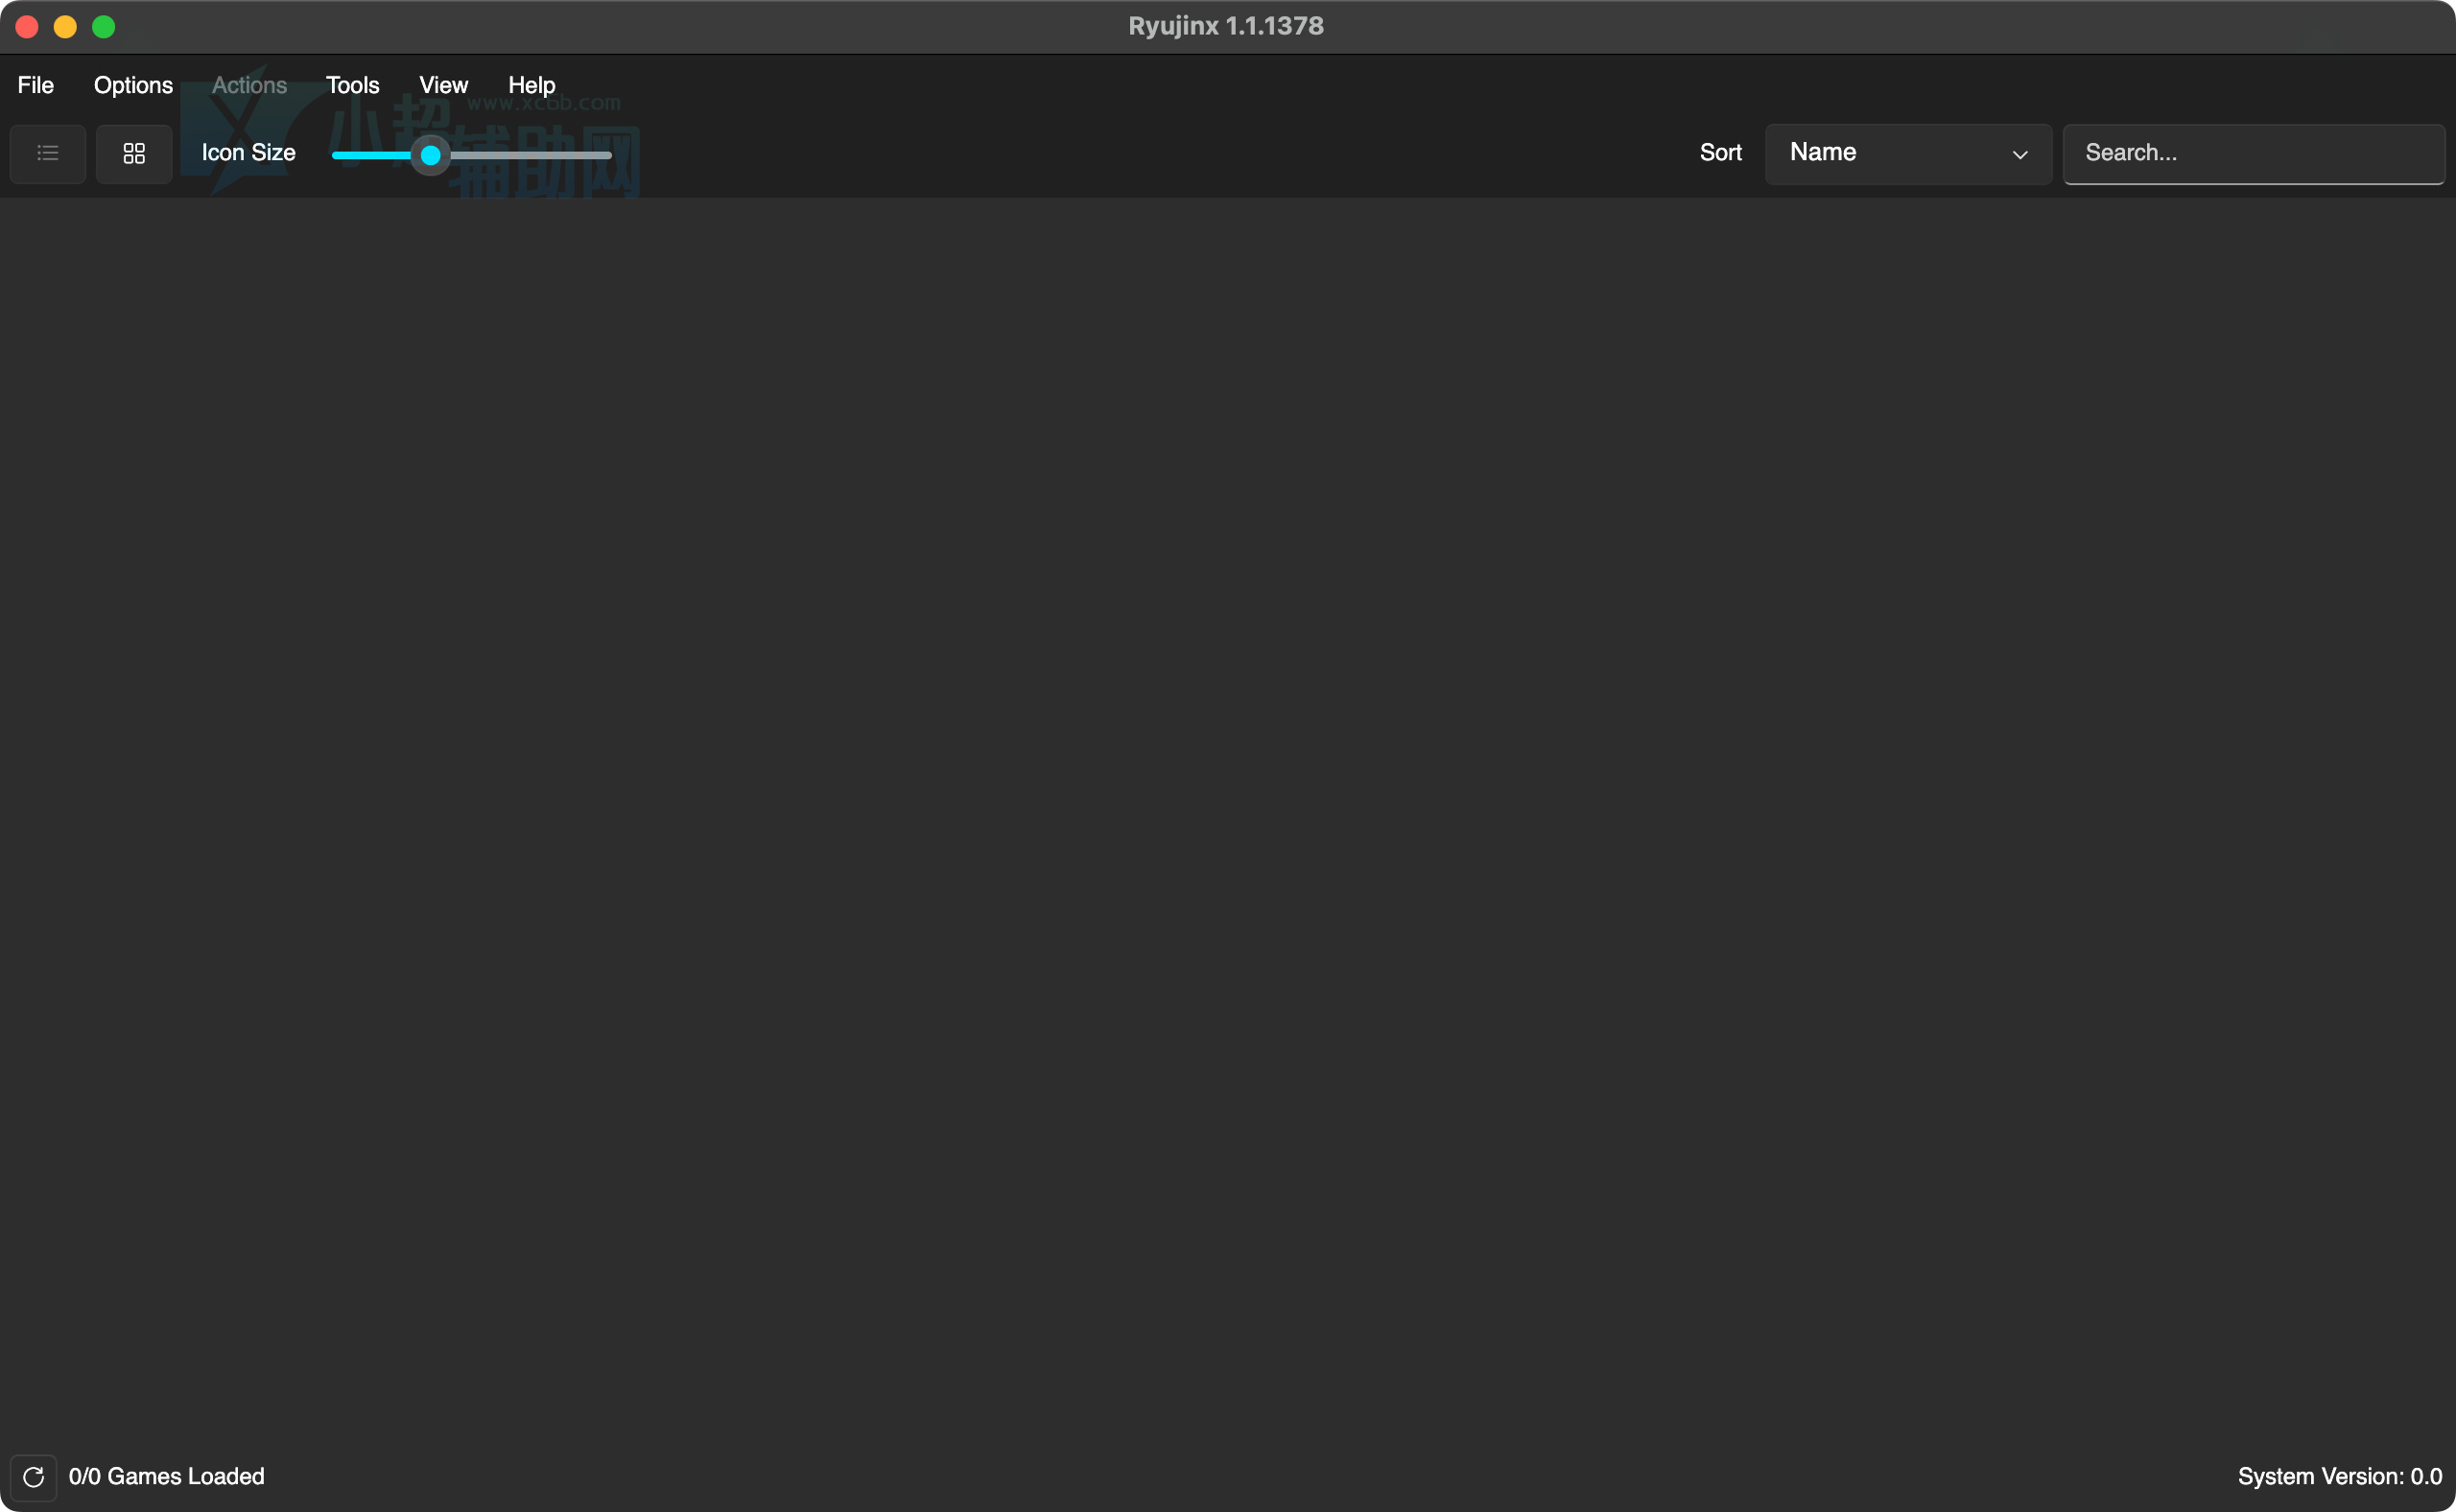Open the View menu
The height and width of the screenshot is (1512, 2456).
(442, 84)
